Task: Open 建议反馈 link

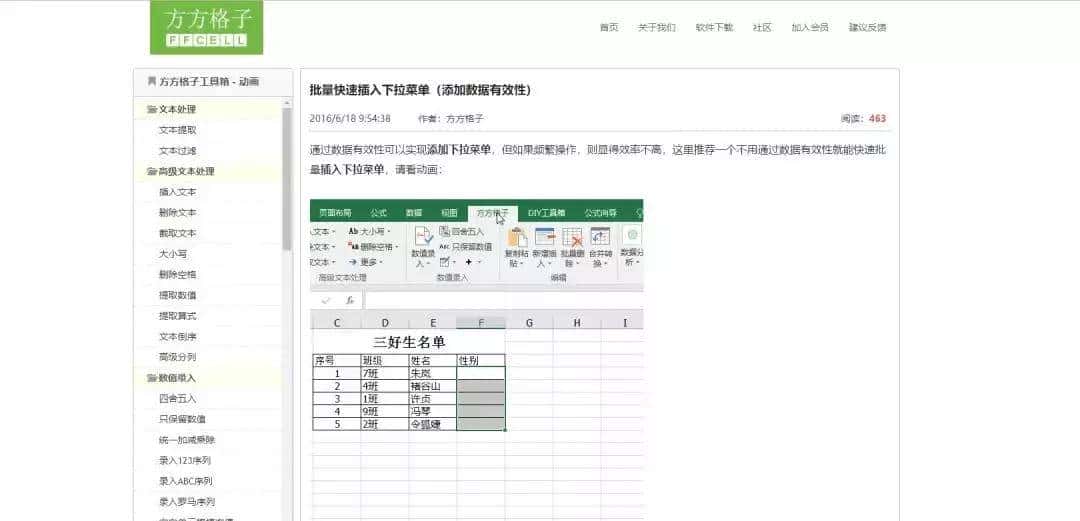Action: 867,28
